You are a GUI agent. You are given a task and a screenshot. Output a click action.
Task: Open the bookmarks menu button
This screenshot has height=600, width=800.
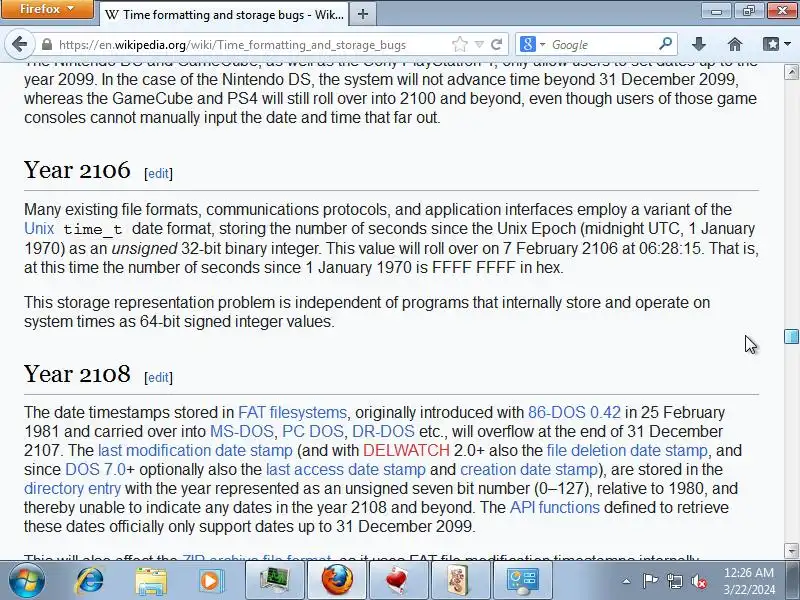[x=777, y=44]
